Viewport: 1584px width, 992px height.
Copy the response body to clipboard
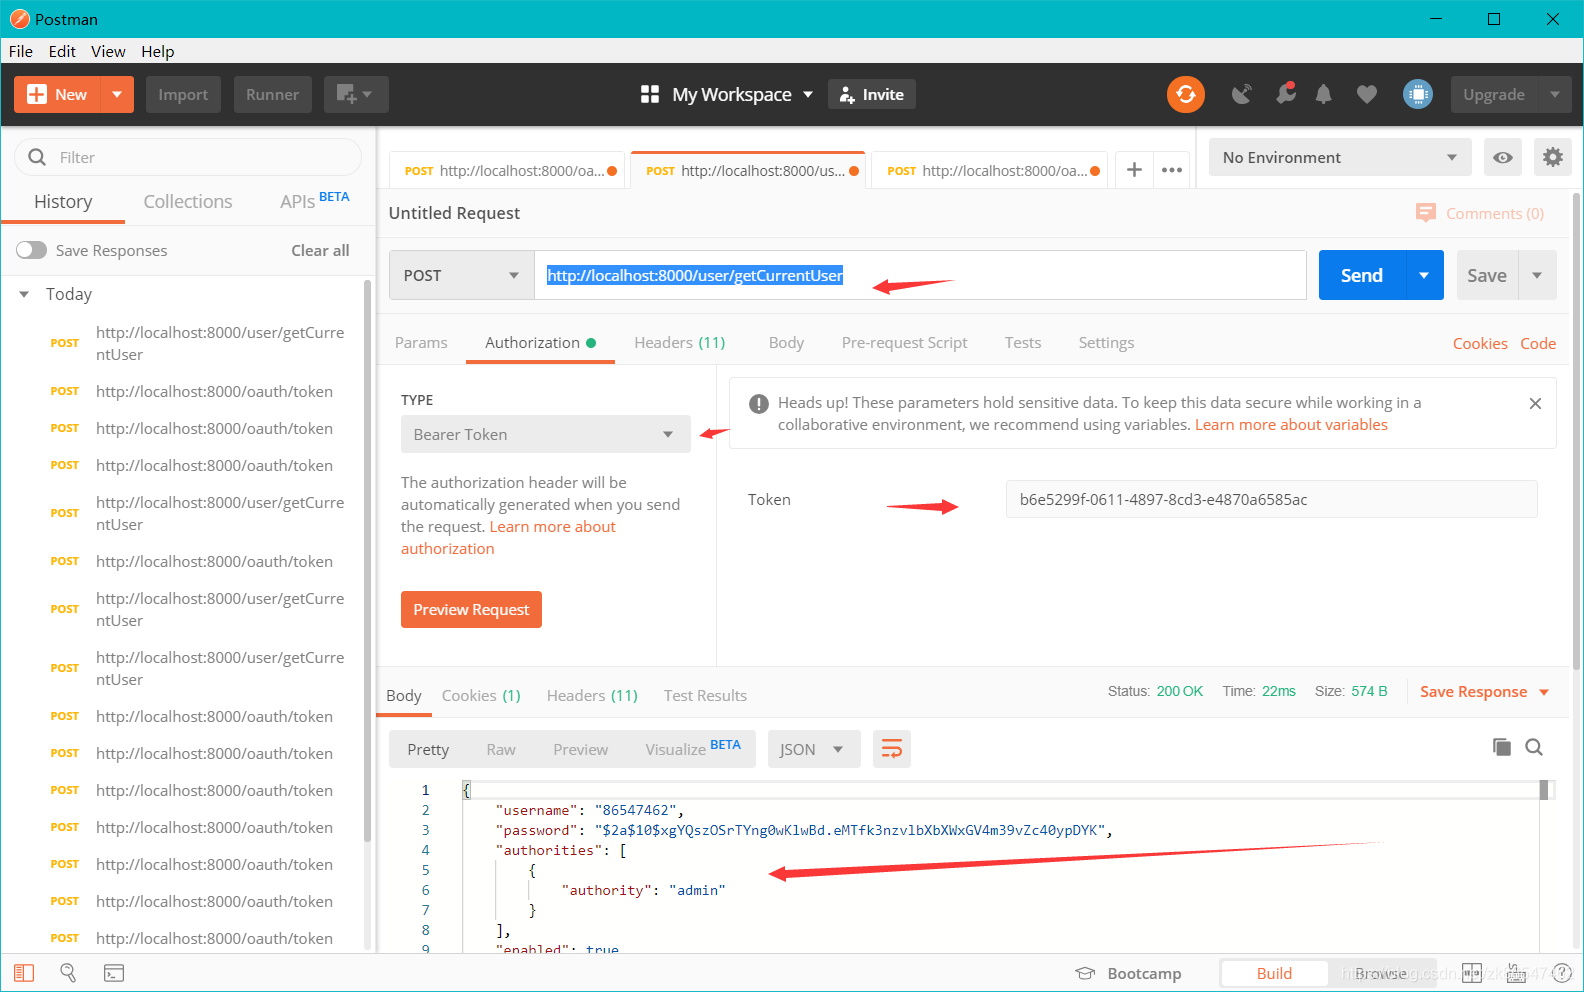click(x=1501, y=747)
